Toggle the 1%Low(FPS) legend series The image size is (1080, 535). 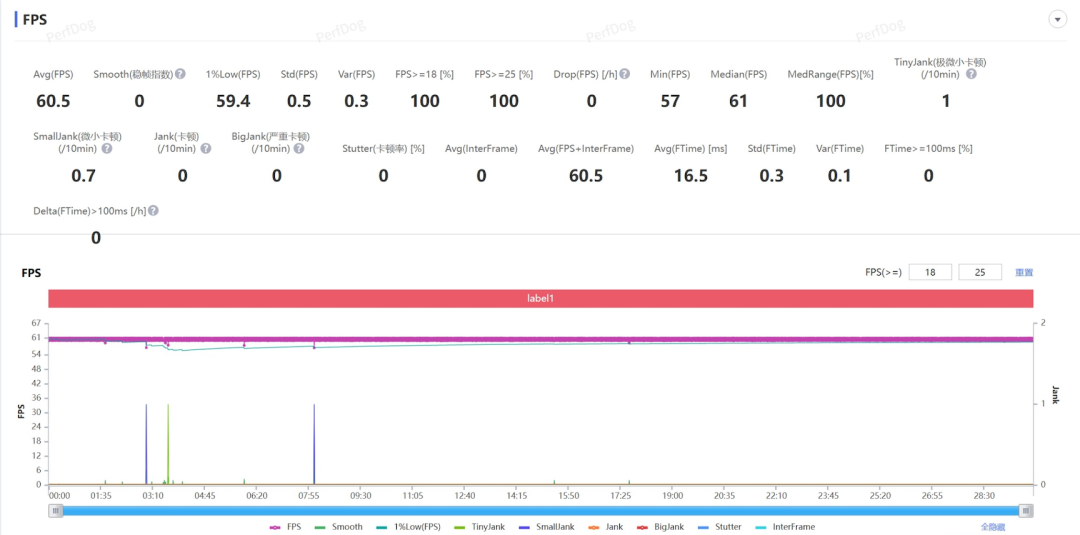[406, 527]
